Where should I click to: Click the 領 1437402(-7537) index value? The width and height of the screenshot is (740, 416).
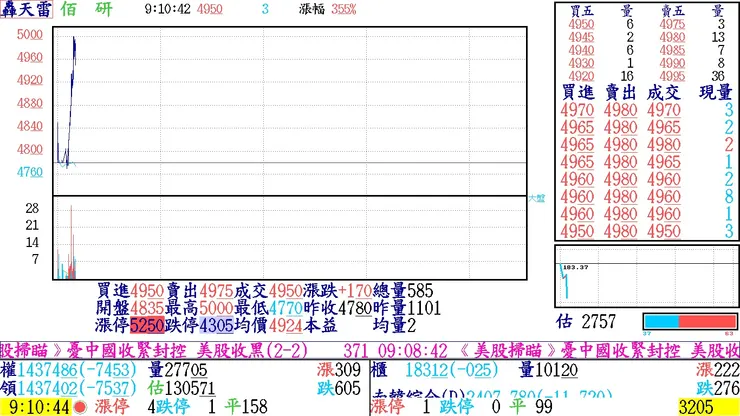click(x=68, y=389)
